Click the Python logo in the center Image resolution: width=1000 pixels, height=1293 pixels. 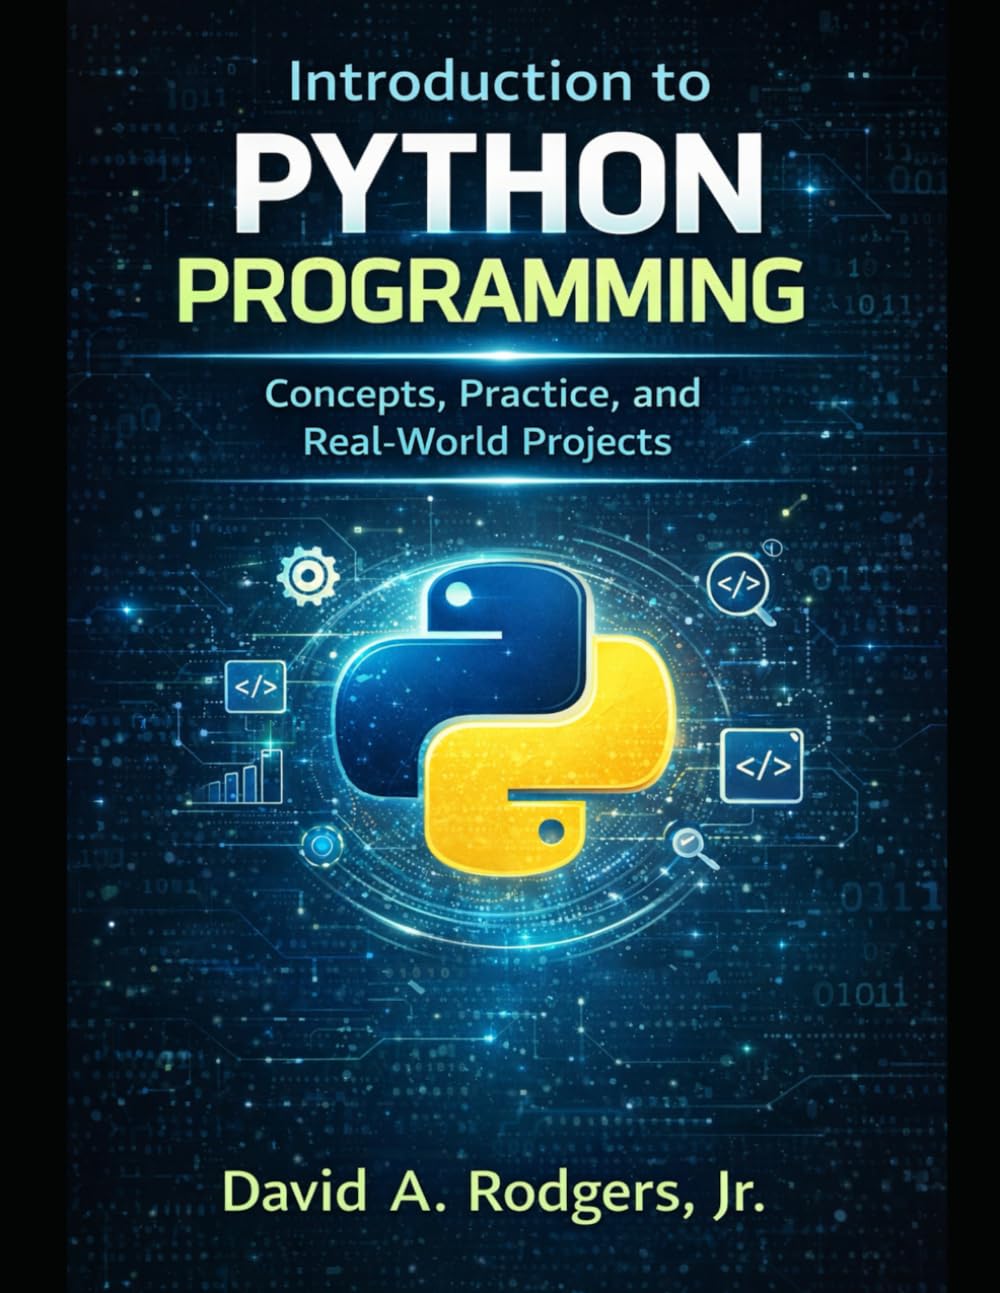pos(503,718)
